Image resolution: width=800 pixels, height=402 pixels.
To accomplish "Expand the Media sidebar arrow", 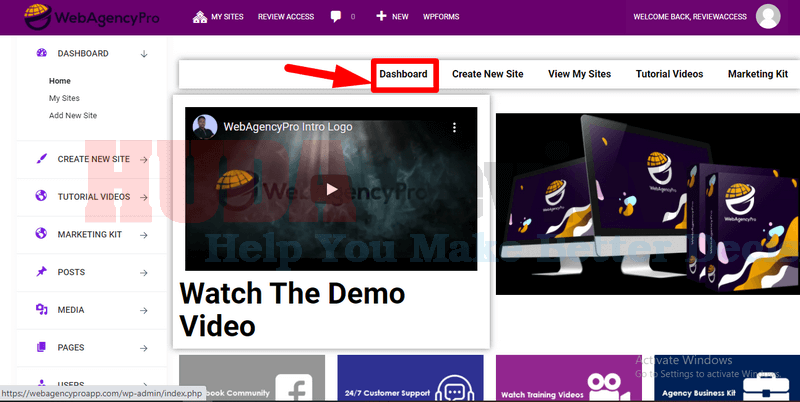I will 144,311.
